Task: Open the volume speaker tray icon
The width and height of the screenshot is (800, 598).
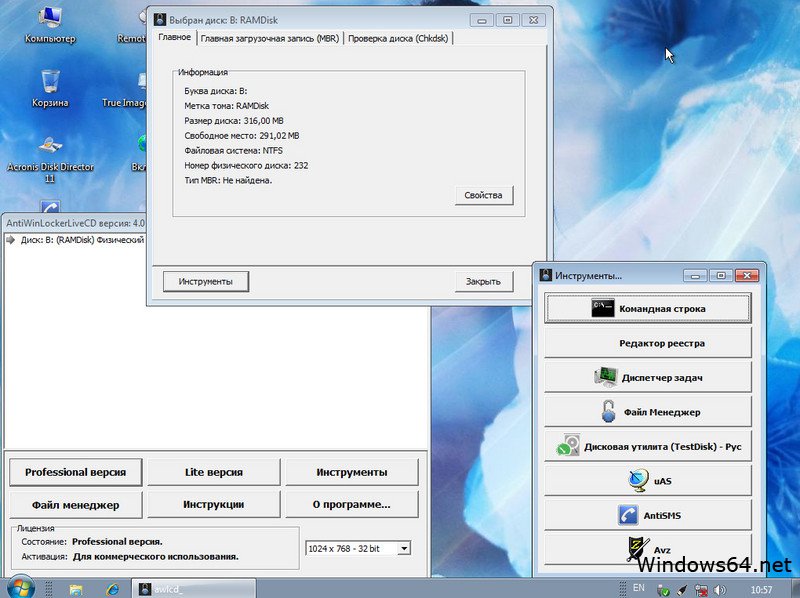Action: pyautogui.click(x=719, y=590)
